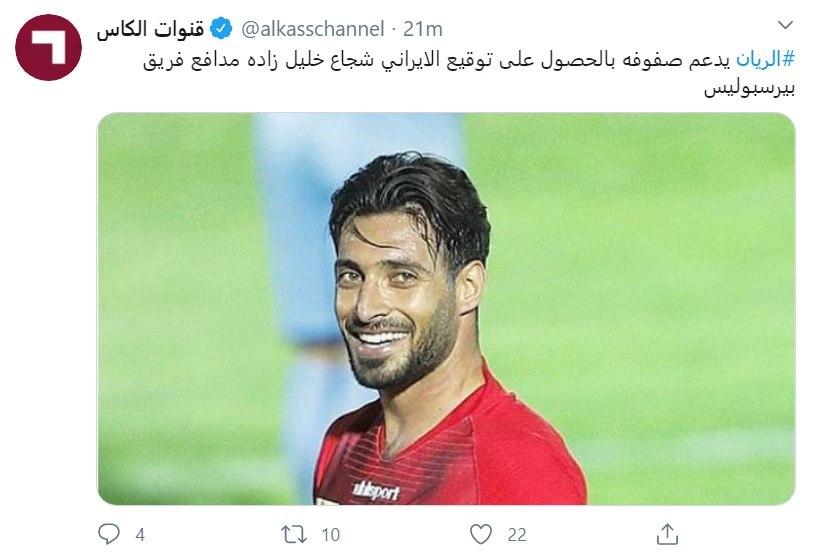
Task: Open the @alkasschannel handle link
Action: click(x=313, y=29)
